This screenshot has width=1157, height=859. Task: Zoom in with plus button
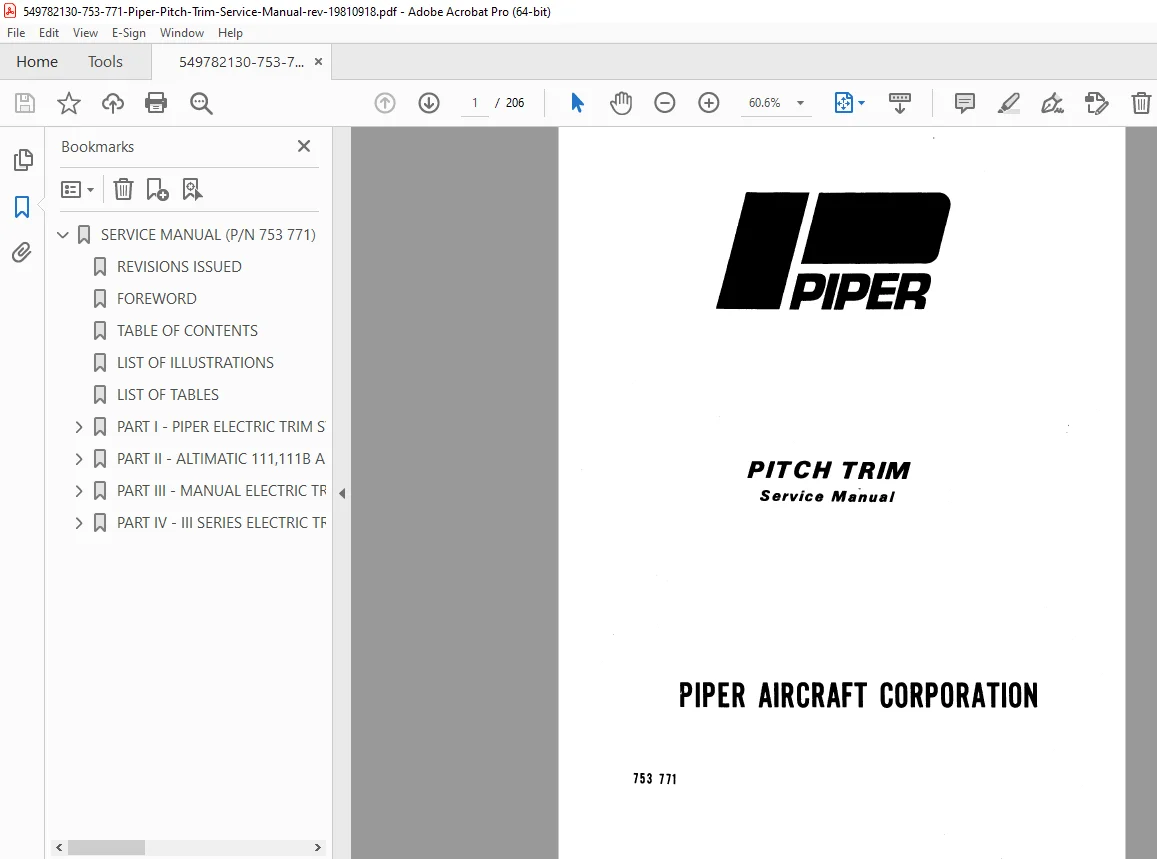click(708, 103)
